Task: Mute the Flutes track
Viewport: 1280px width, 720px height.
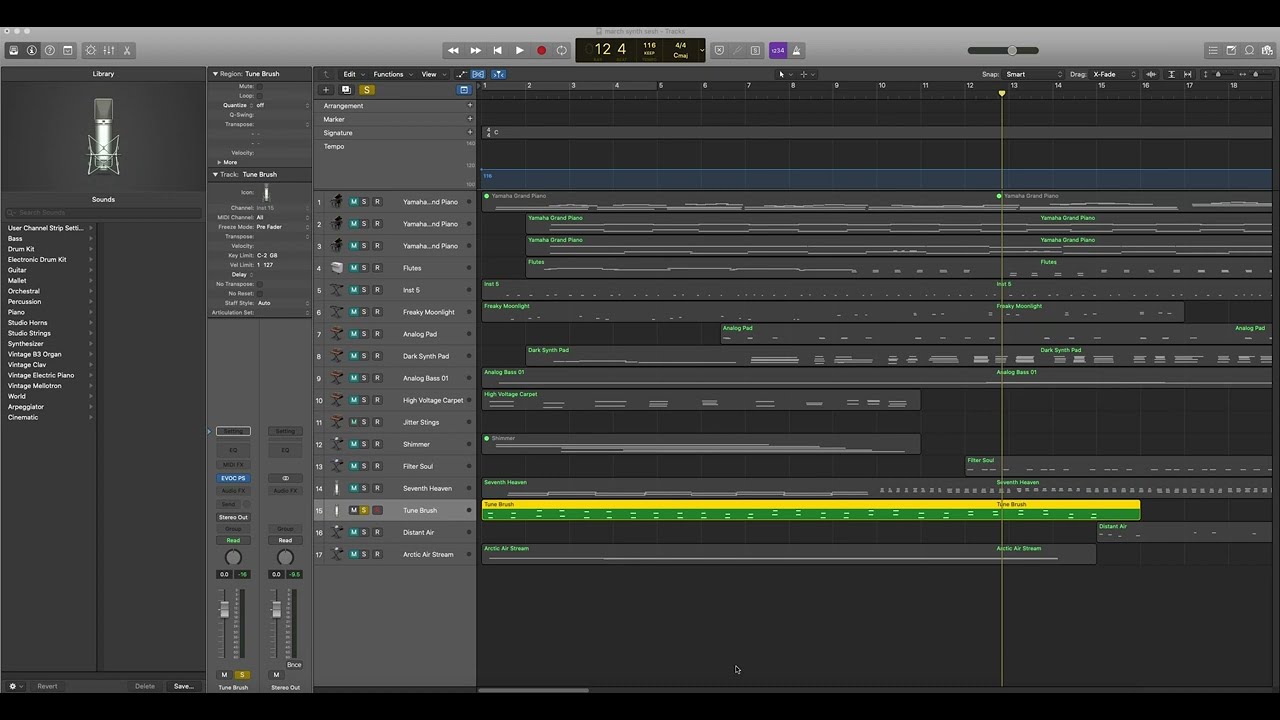Action: click(x=353, y=268)
